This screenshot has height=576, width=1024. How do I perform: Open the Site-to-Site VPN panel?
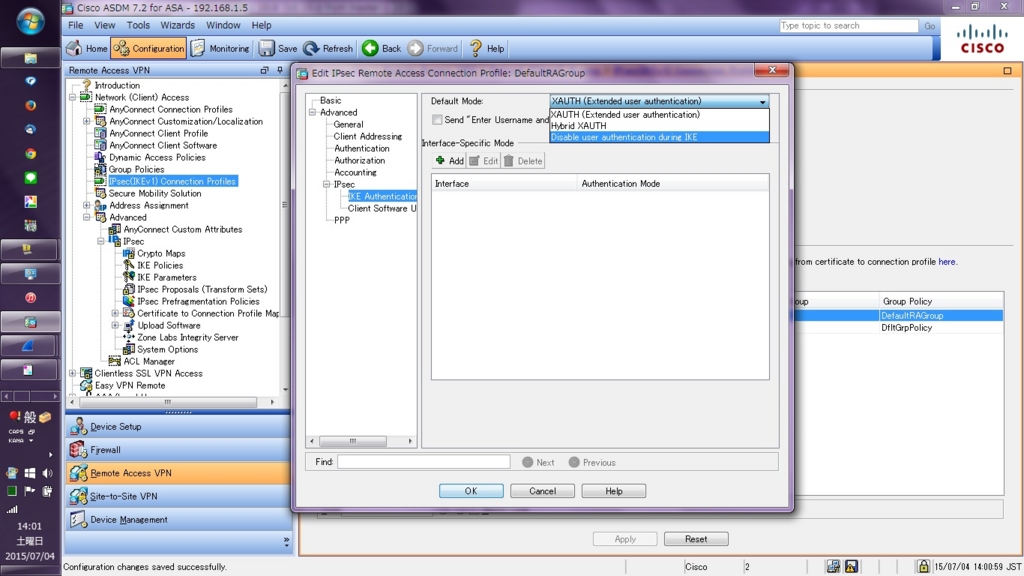coord(178,496)
